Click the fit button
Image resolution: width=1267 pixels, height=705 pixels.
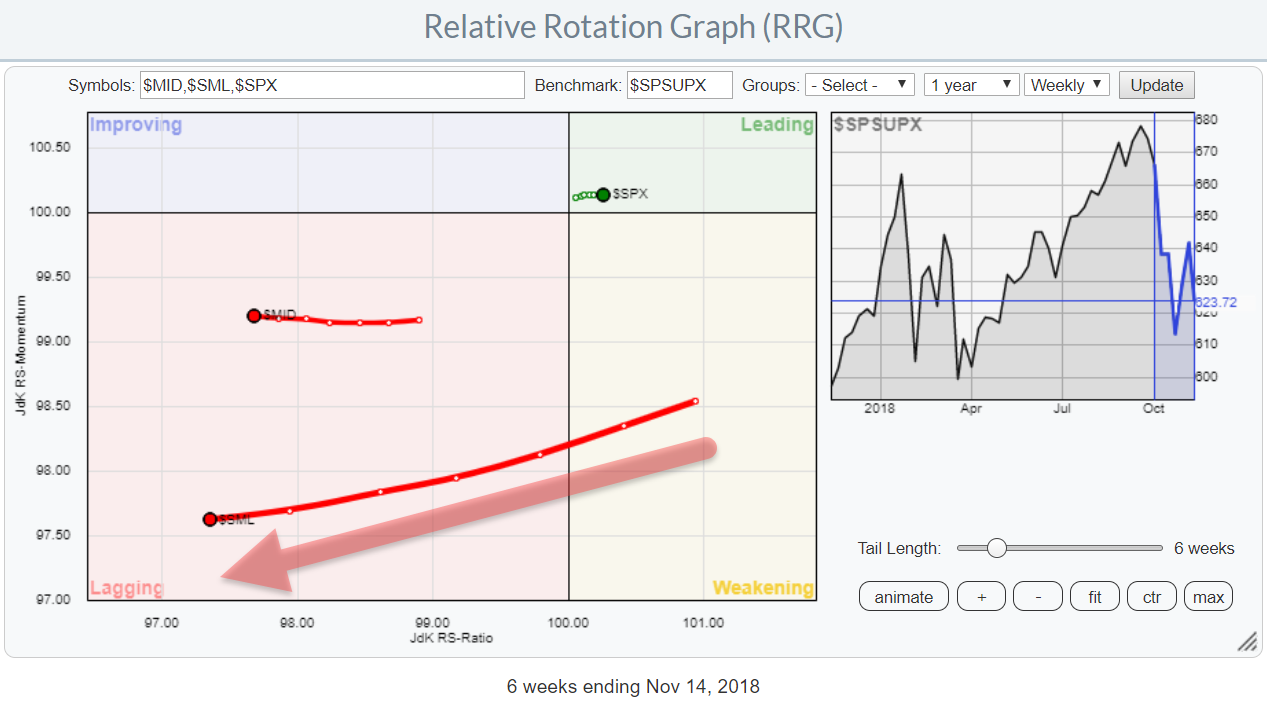click(x=1095, y=597)
